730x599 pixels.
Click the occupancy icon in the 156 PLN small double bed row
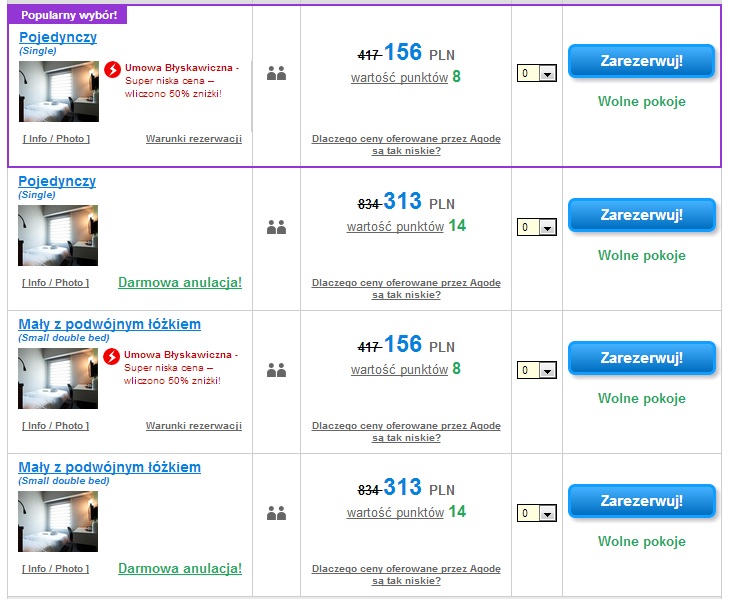click(x=277, y=370)
